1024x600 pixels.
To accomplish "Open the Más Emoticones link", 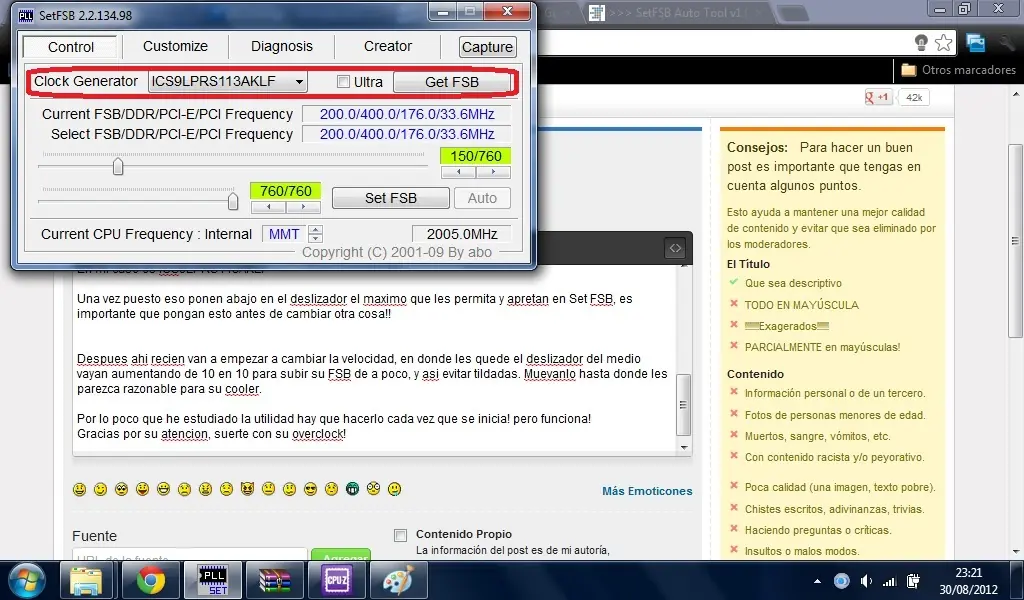I will click(647, 491).
